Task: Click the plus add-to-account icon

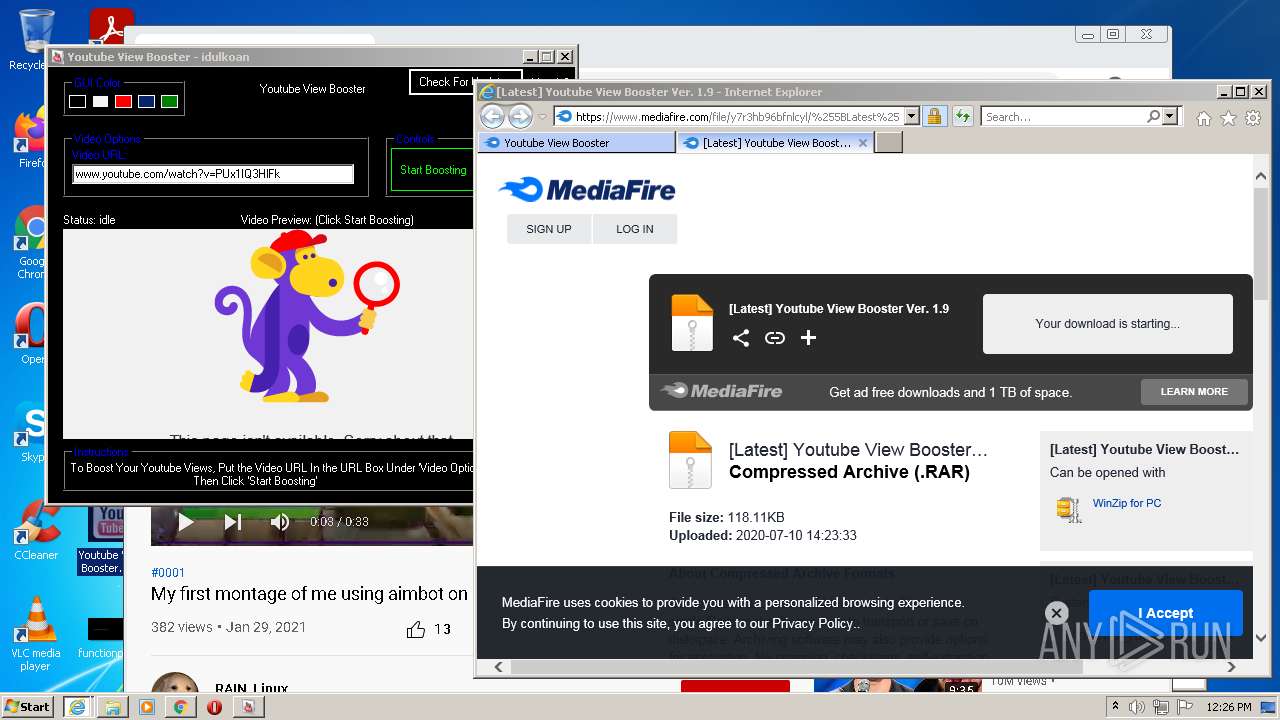Action: tap(809, 338)
